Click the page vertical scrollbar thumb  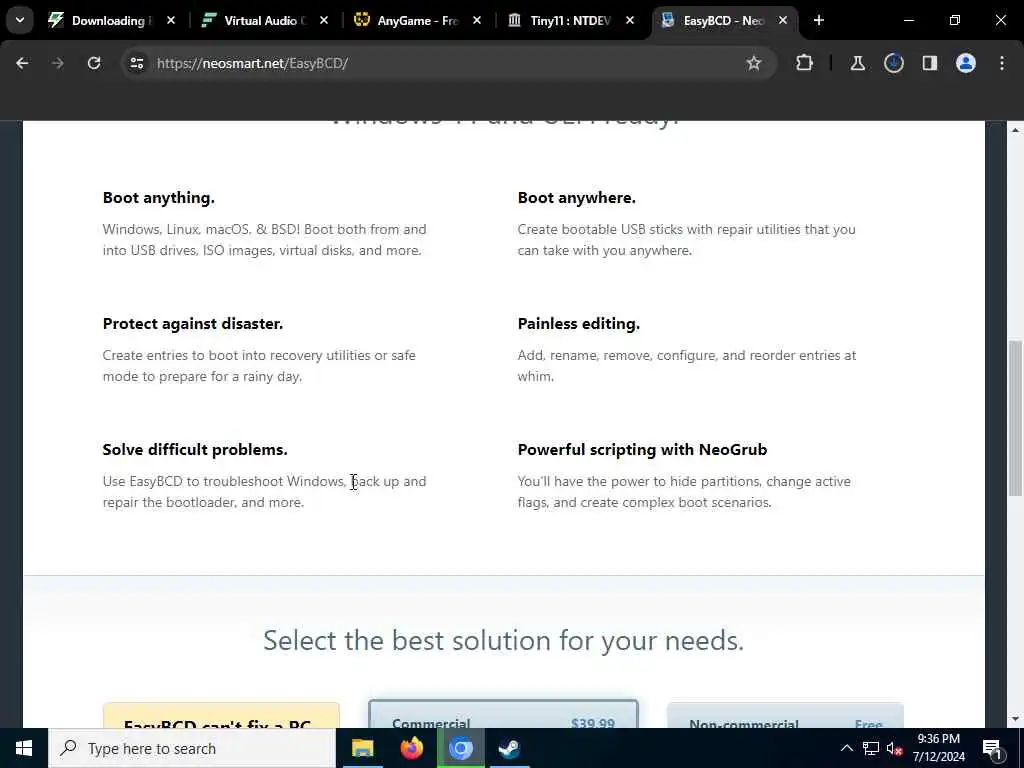1015,418
